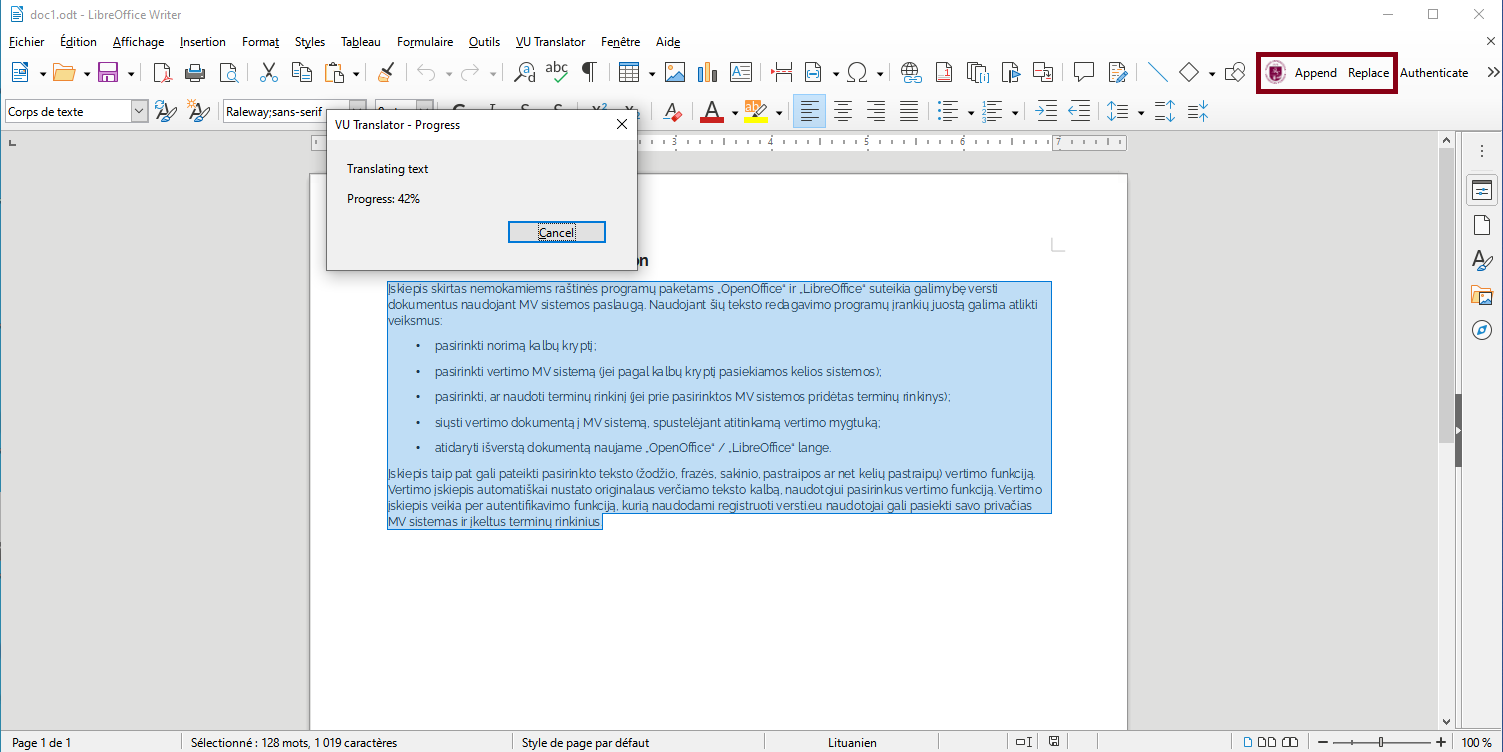The width and height of the screenshot is (1503, 752).
Task: Expand the Save dropdown arrow
Action: (129, 73)
